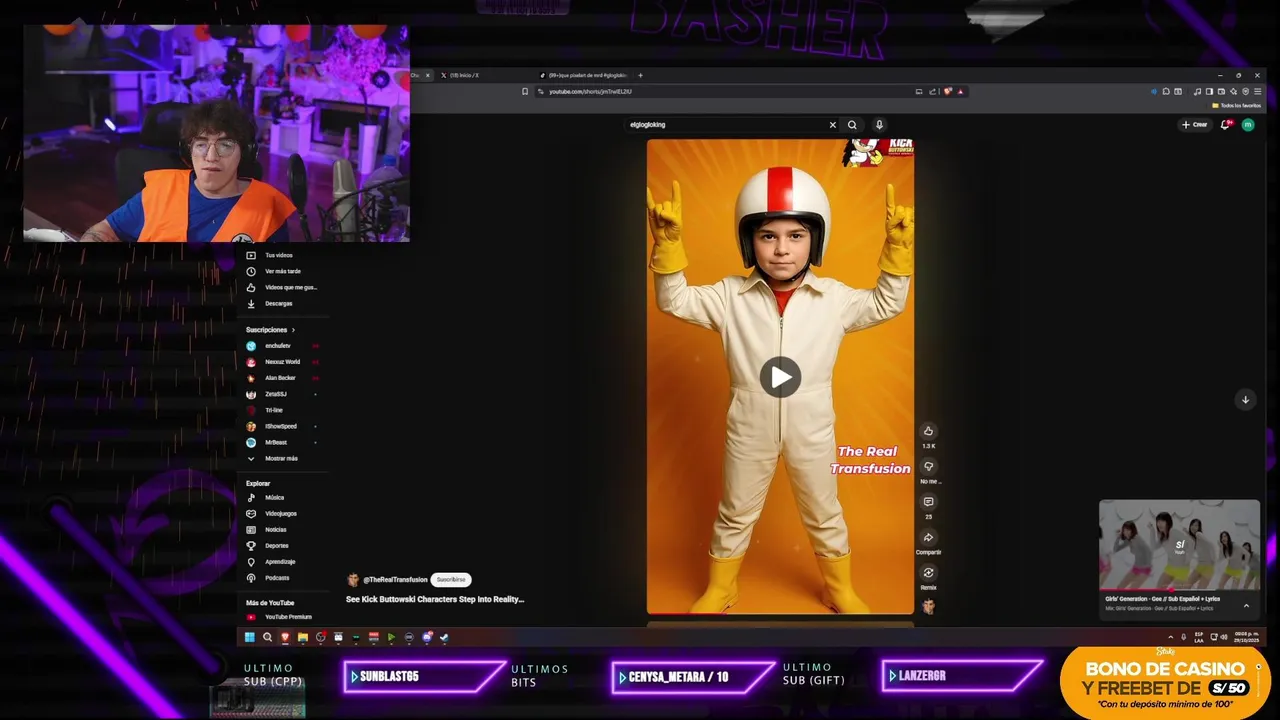This screenshot has height=720, width=1280.
Task: Open Alan Becker subscription channel
Action: 281,378
